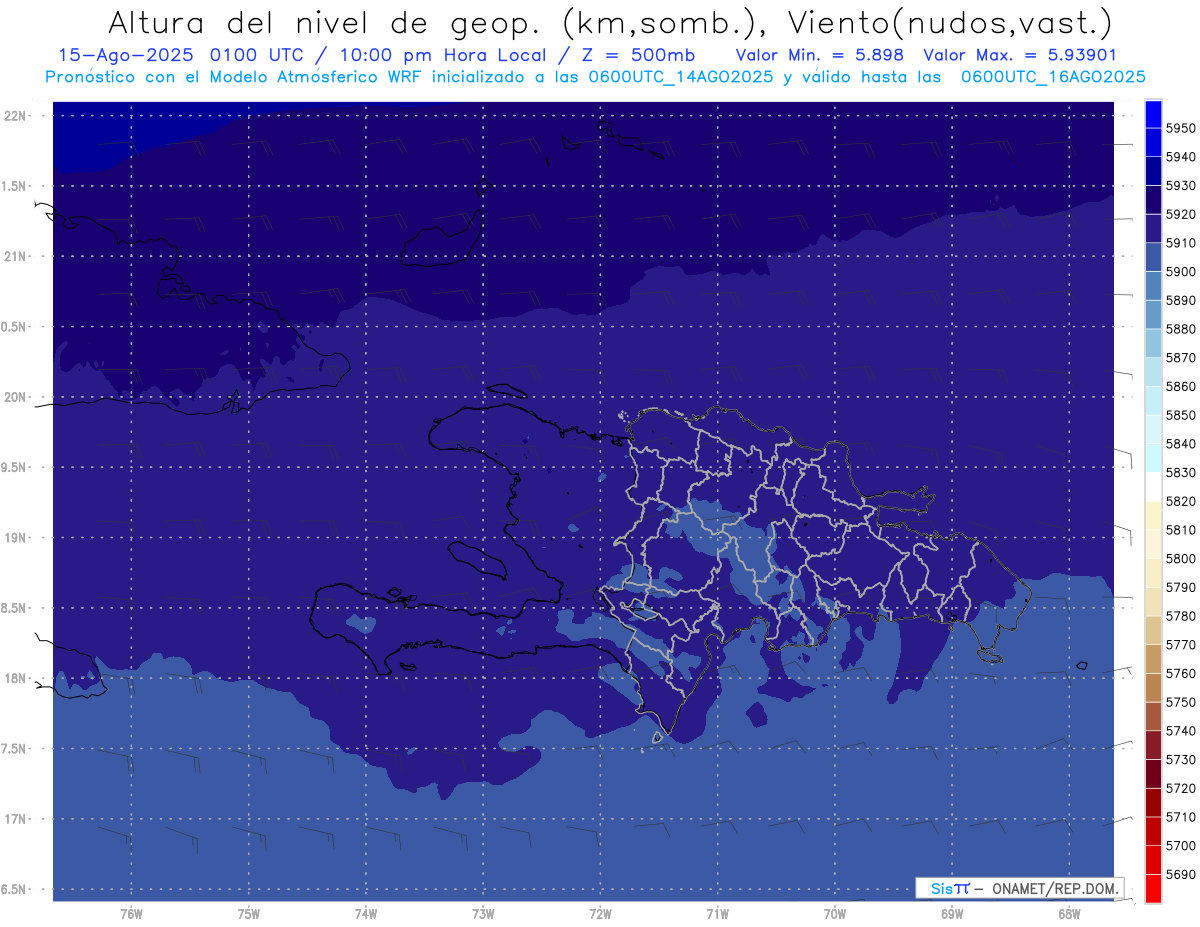The image size is (1200, 927).
Task: Click the bright blue swatch at colorbar top
Action: 1153,113
